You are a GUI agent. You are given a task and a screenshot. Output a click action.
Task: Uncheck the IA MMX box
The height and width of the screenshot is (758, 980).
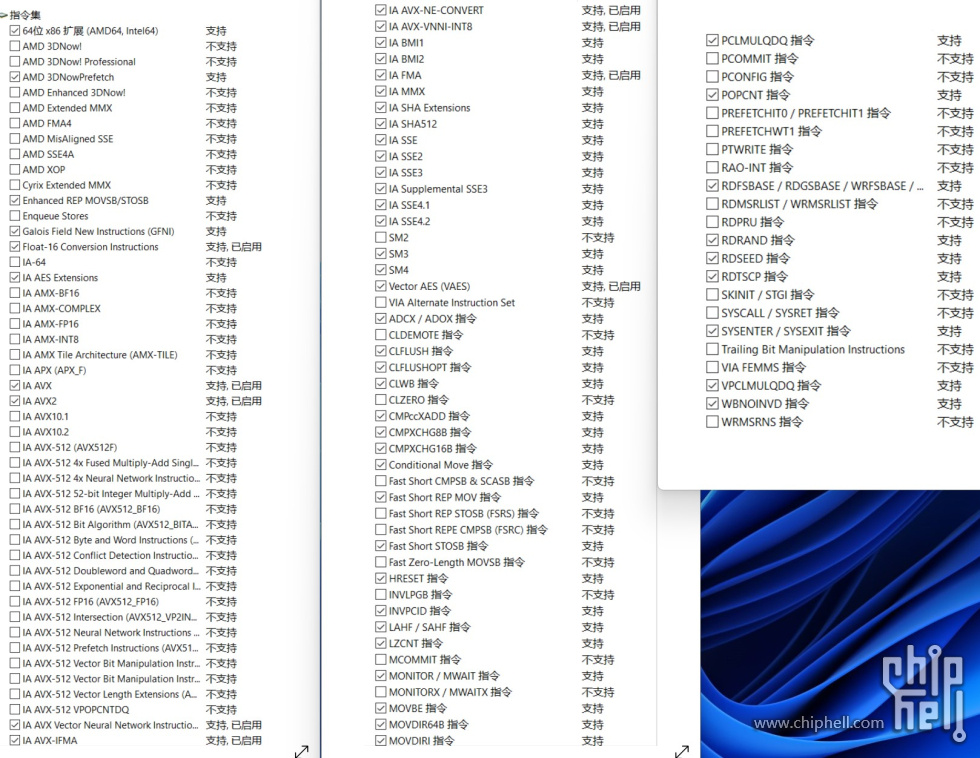[381, 91]
